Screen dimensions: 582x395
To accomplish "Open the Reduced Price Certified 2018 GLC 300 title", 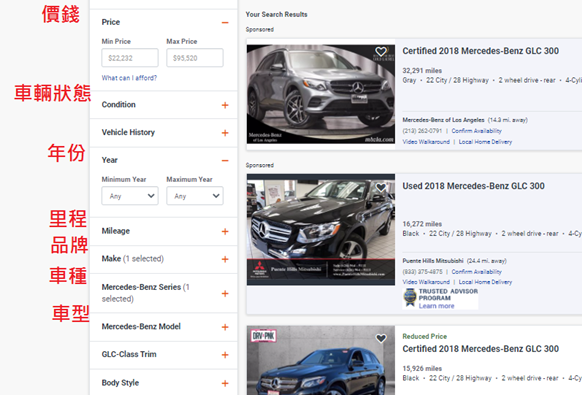I will click(x=481, y=349).
